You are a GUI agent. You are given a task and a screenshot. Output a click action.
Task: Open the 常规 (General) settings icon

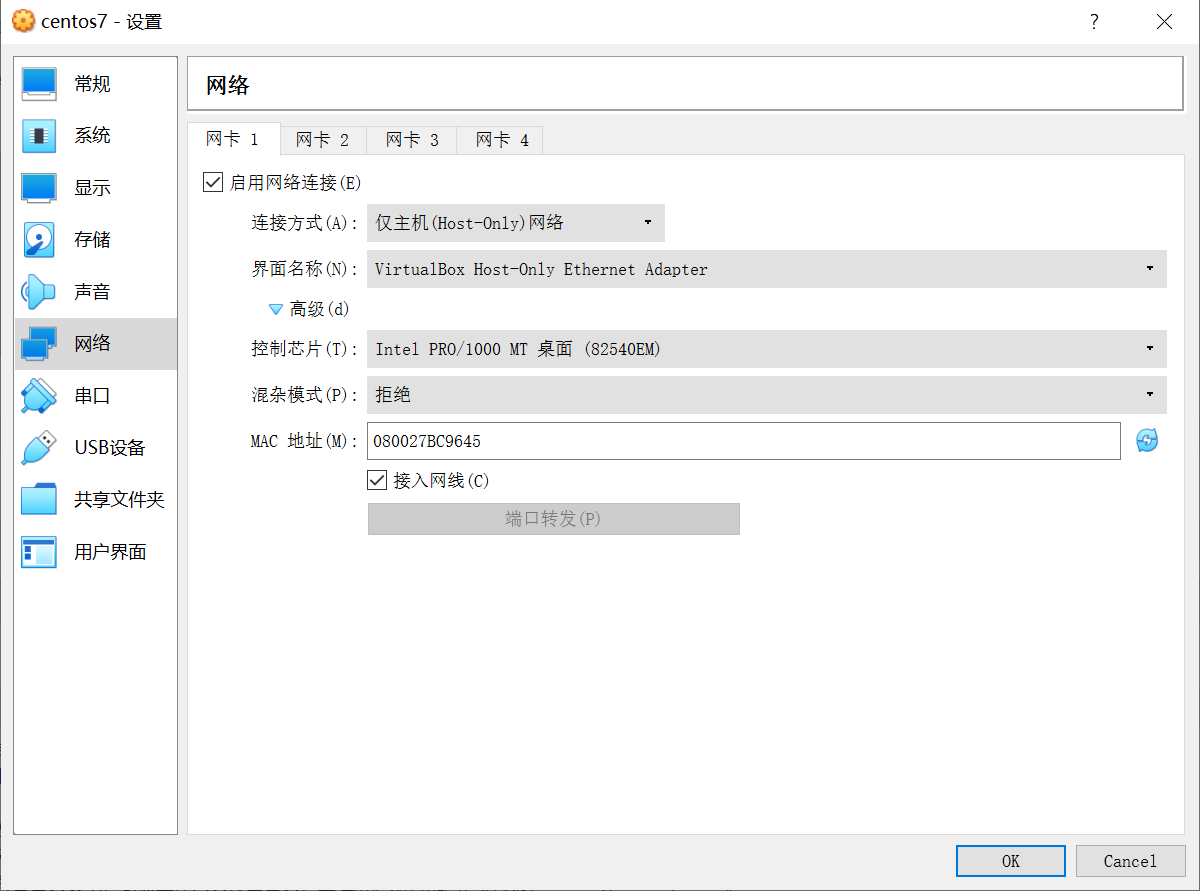(x=39, y=84)
